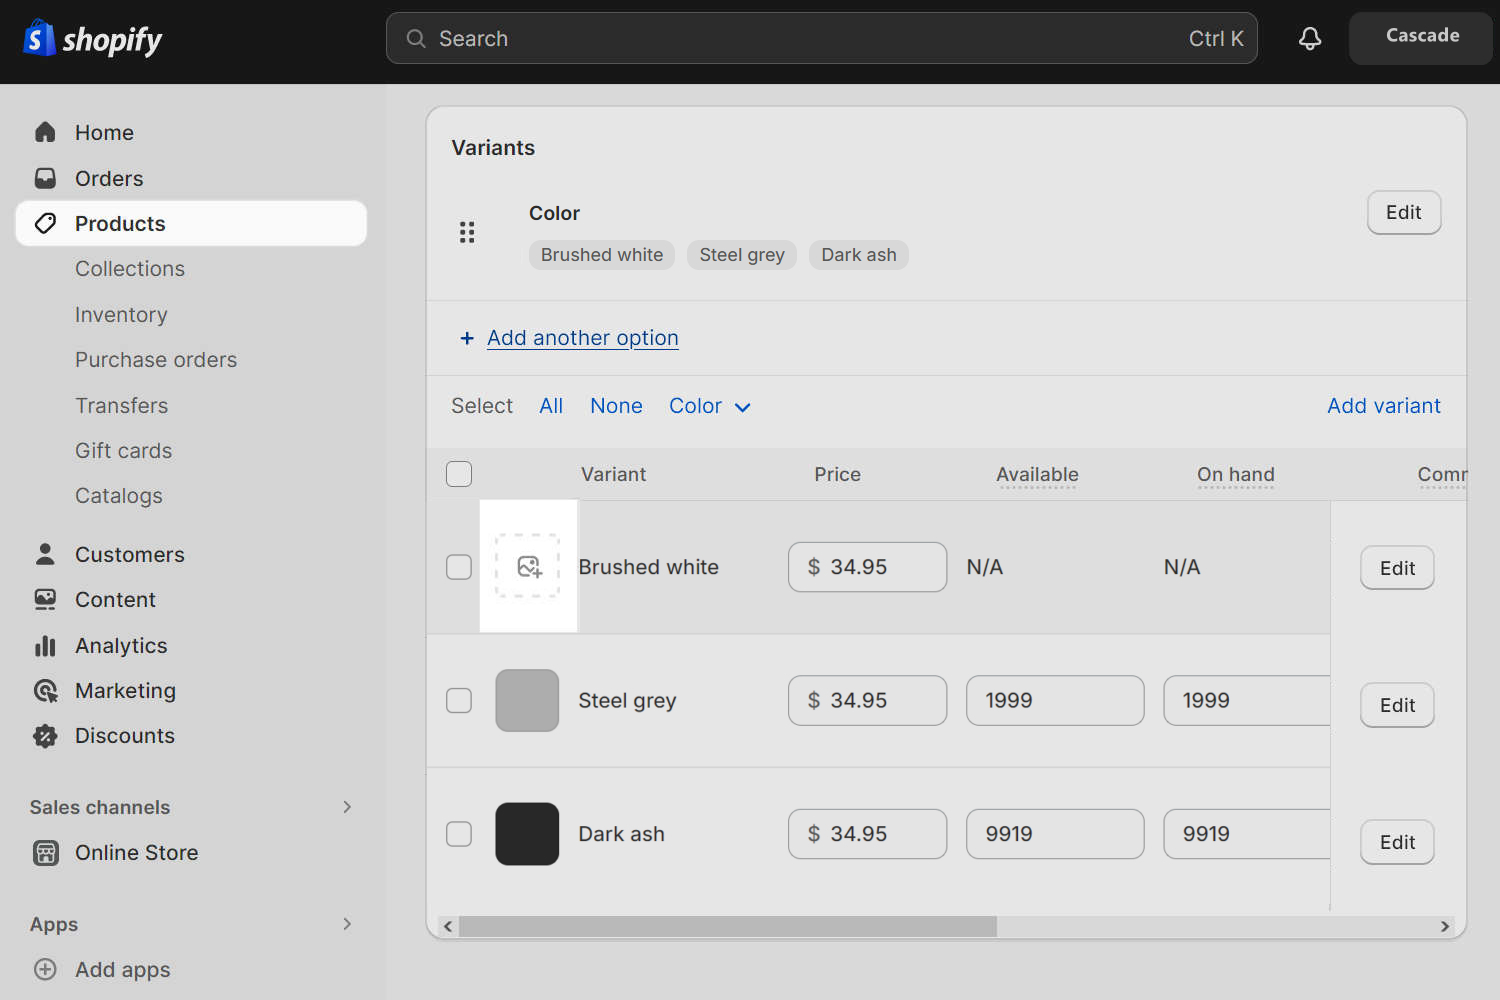Open the Color select dropdown
1500x1000 pixels.
(x=710, y=406)
